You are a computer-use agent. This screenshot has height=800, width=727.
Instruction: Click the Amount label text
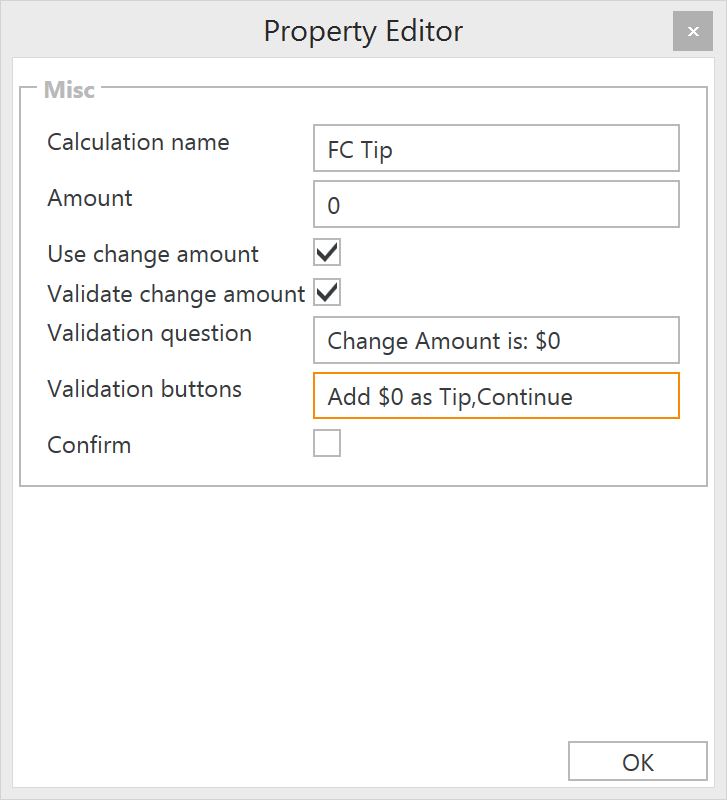click(x=90, y=198)
